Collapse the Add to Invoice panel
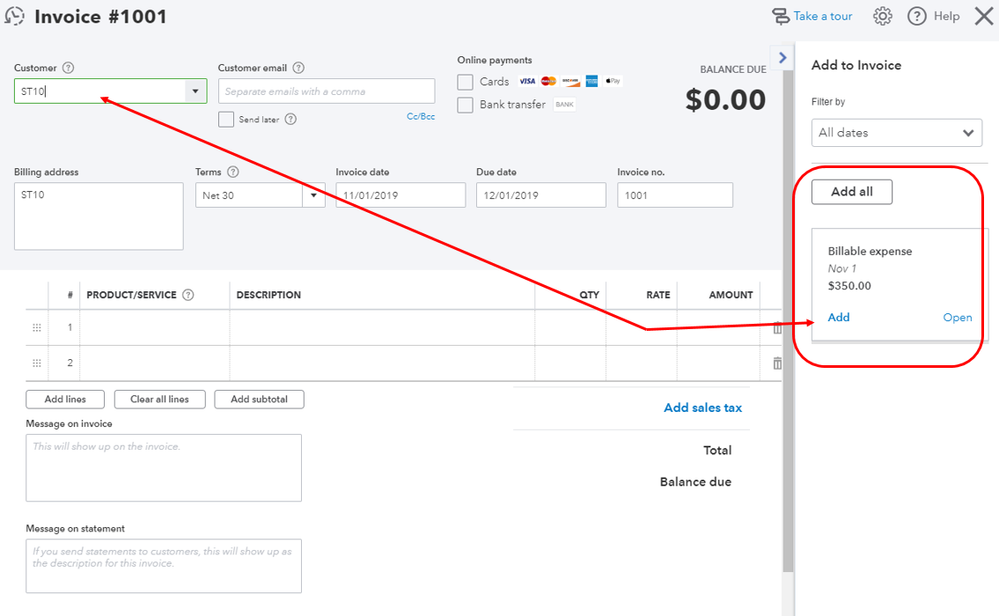Screen dimensions: 999x616 tap(782, 57)
